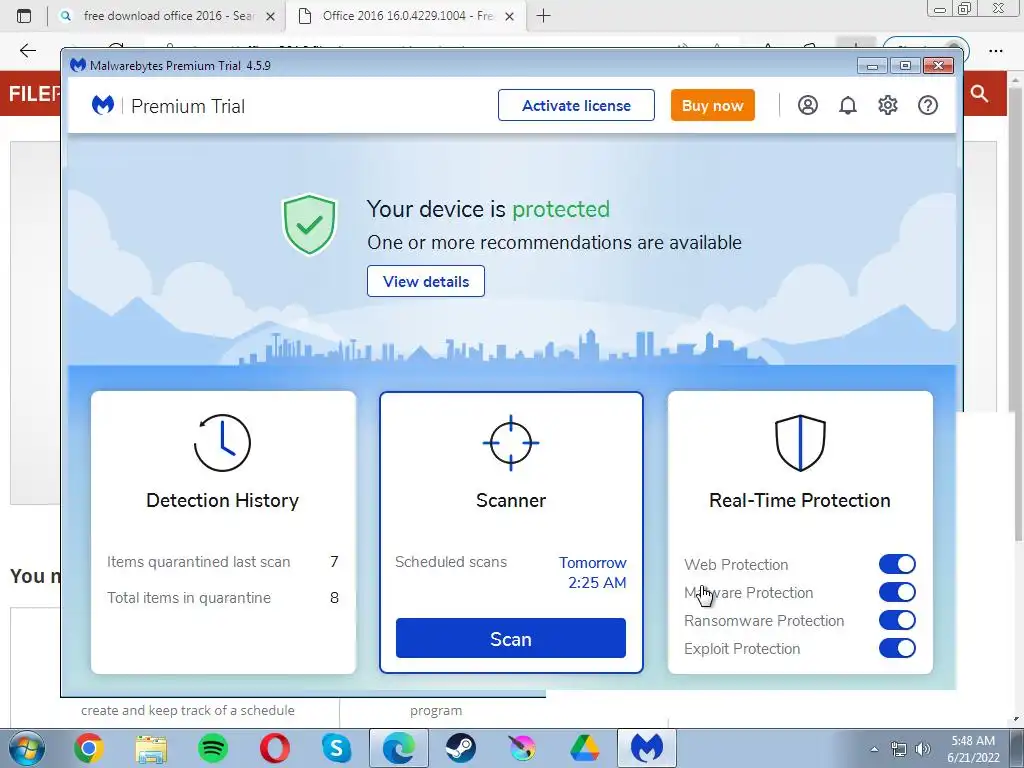Open notifications bell in Malwarebytes
Screen dimensions: 1024x768
pos(848,105)
